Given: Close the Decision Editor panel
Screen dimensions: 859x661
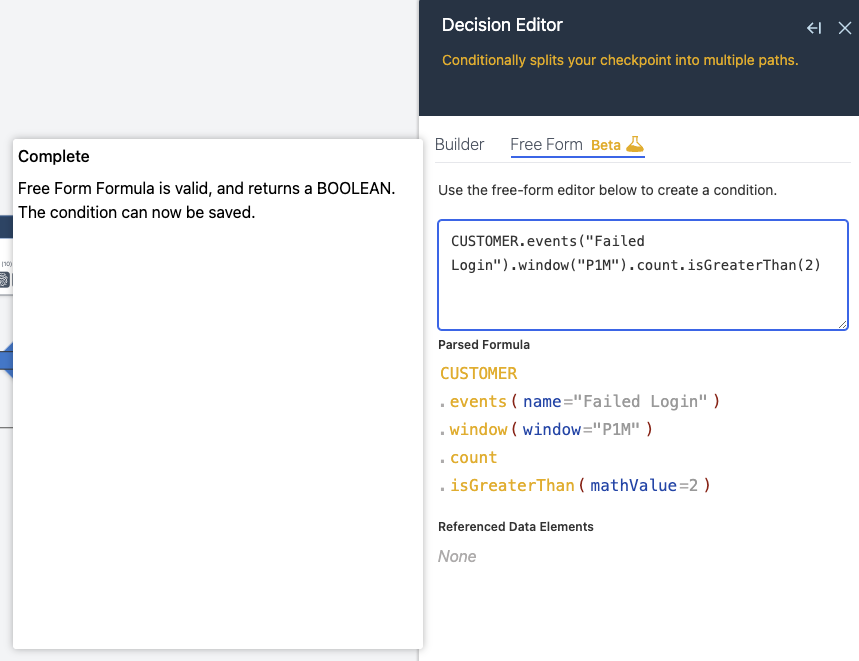Looking at the screenshot, I should pyautogui.click(x=845, y=28).
